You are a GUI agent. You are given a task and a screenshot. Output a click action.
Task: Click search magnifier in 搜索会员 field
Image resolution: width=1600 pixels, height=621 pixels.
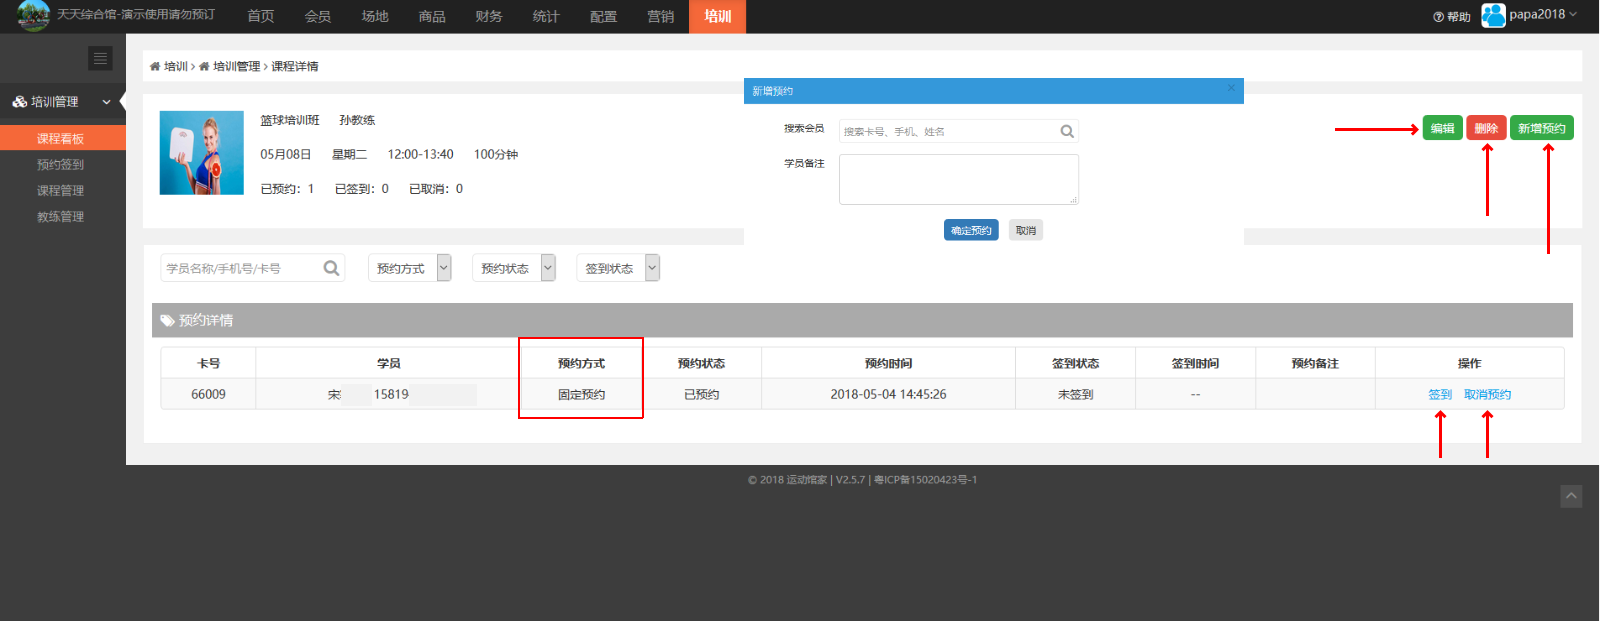[1067, 131]
